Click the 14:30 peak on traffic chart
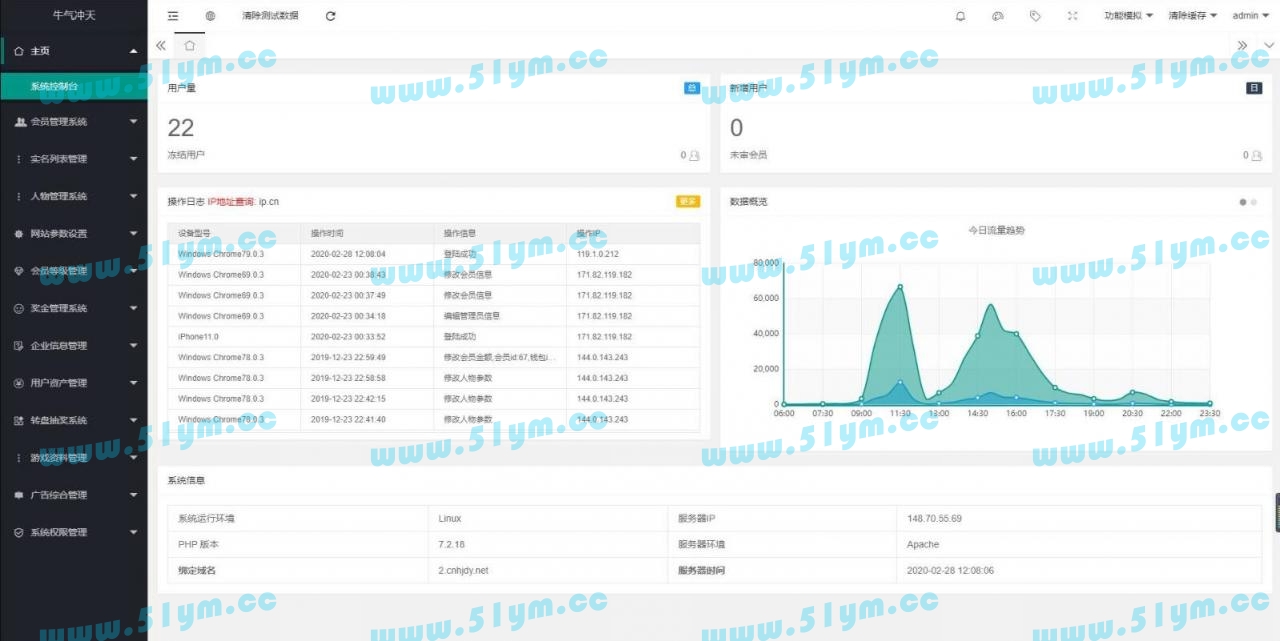This screenshot has height=641, width=1280. click(x=978, y=336)
